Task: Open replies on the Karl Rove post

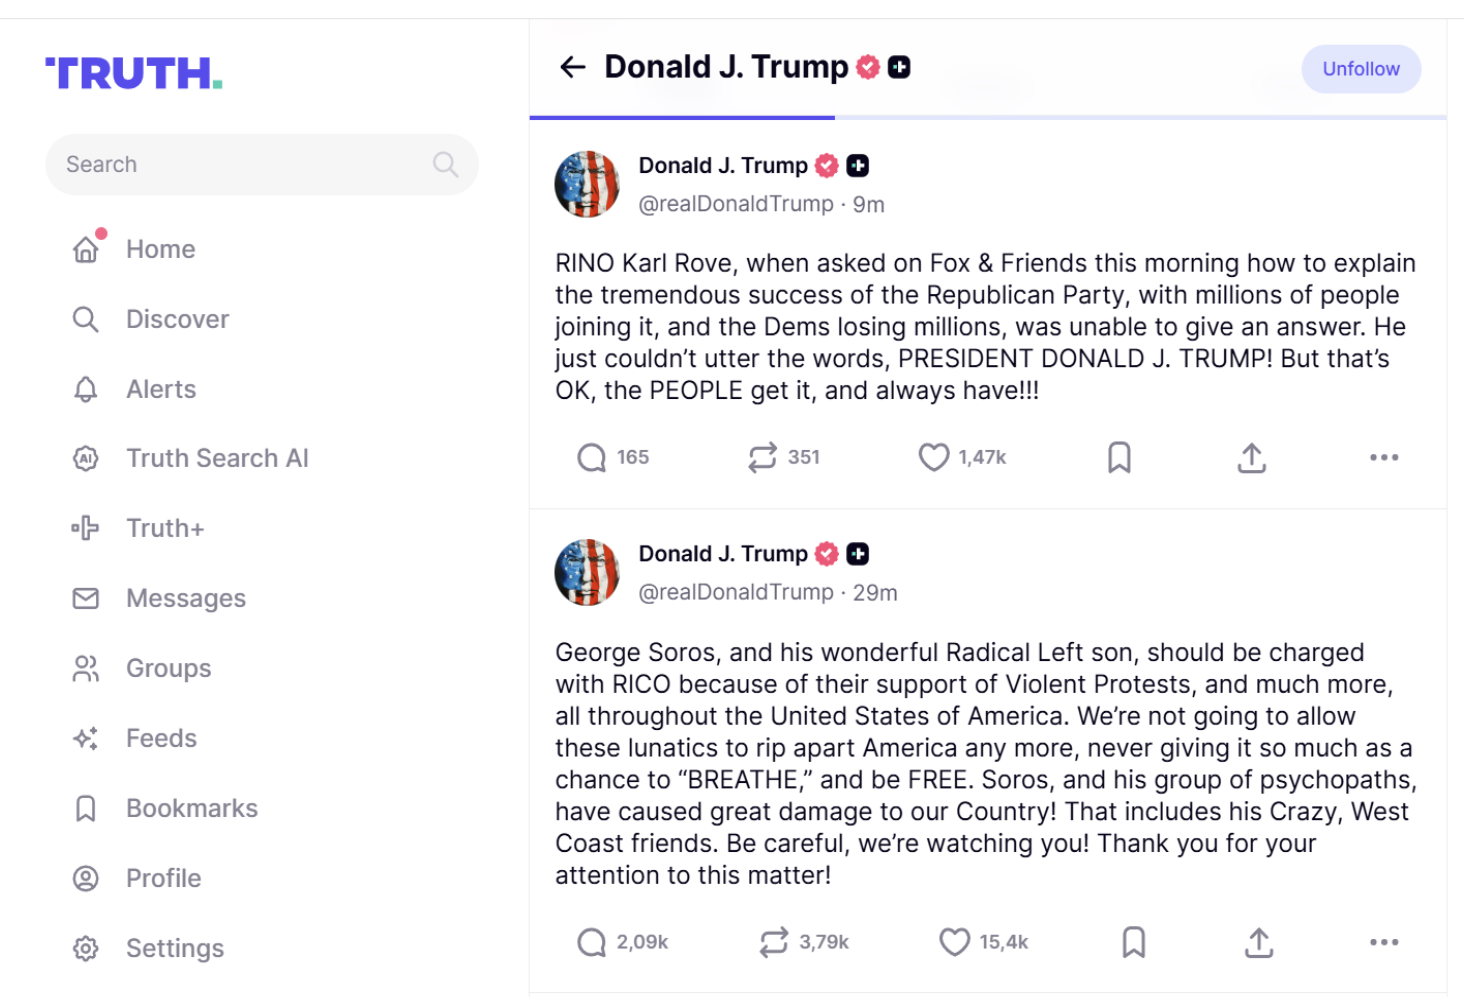Action: (x=592, y=457)
